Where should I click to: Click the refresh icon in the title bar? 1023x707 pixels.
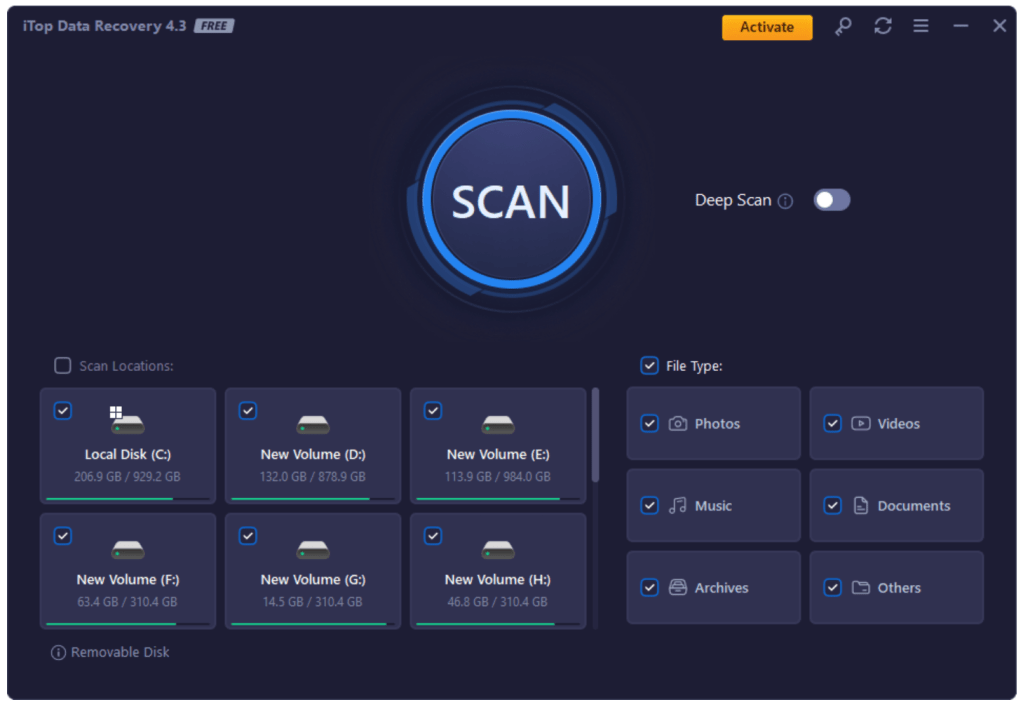point(882,26)
